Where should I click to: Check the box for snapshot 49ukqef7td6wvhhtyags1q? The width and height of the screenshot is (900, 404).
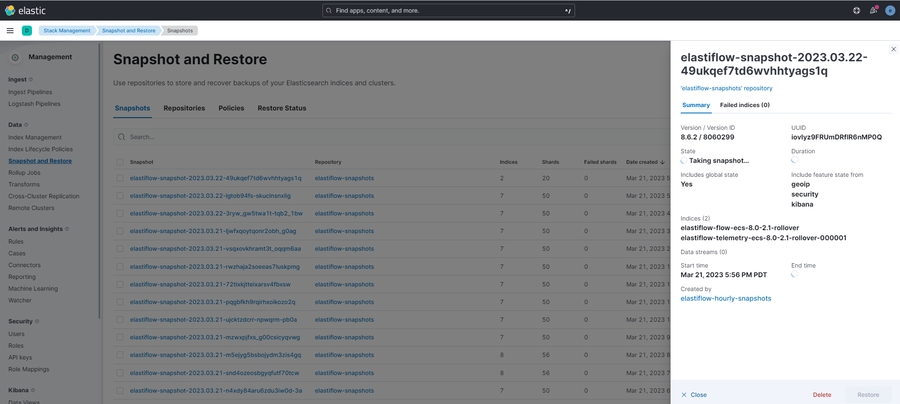pyautogui.click(x=120, y=179)
